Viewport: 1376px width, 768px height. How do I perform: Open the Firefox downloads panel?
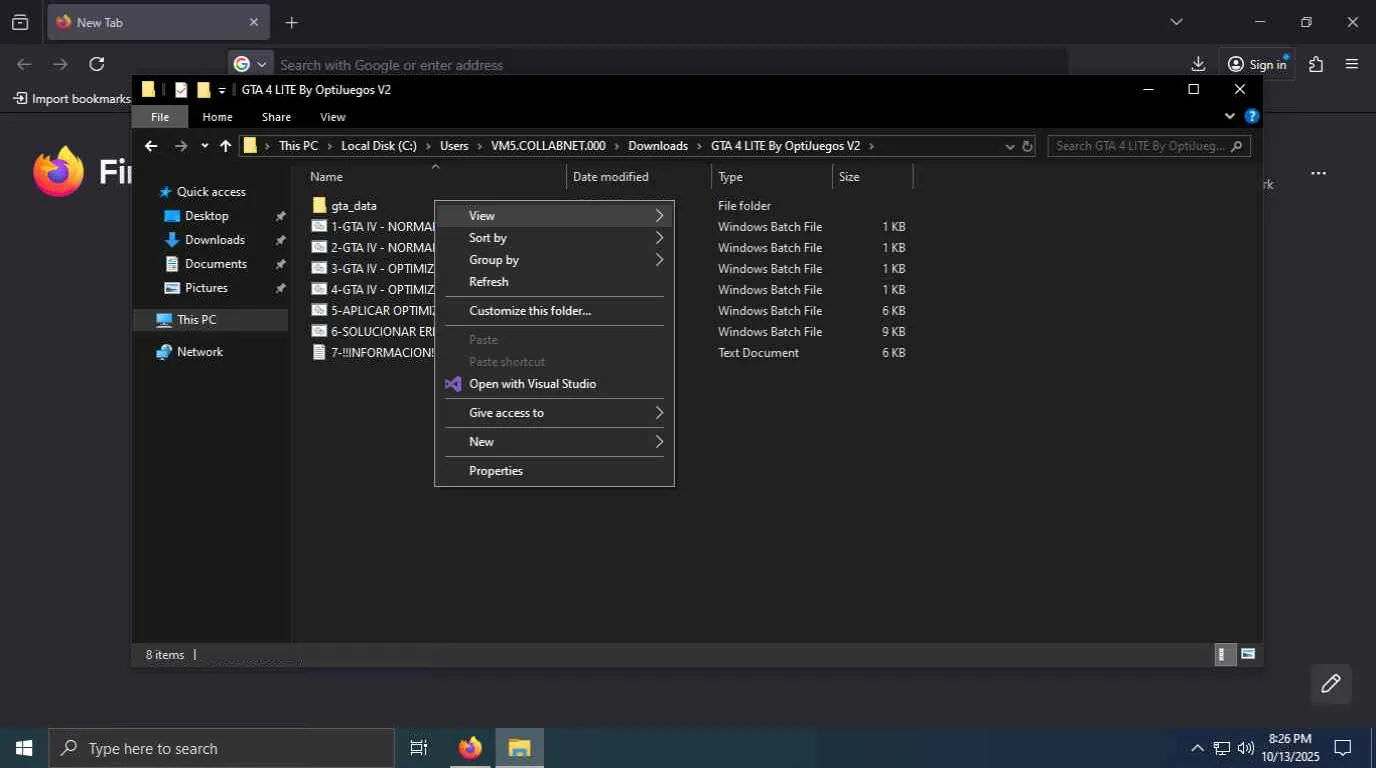point(1198,64)
